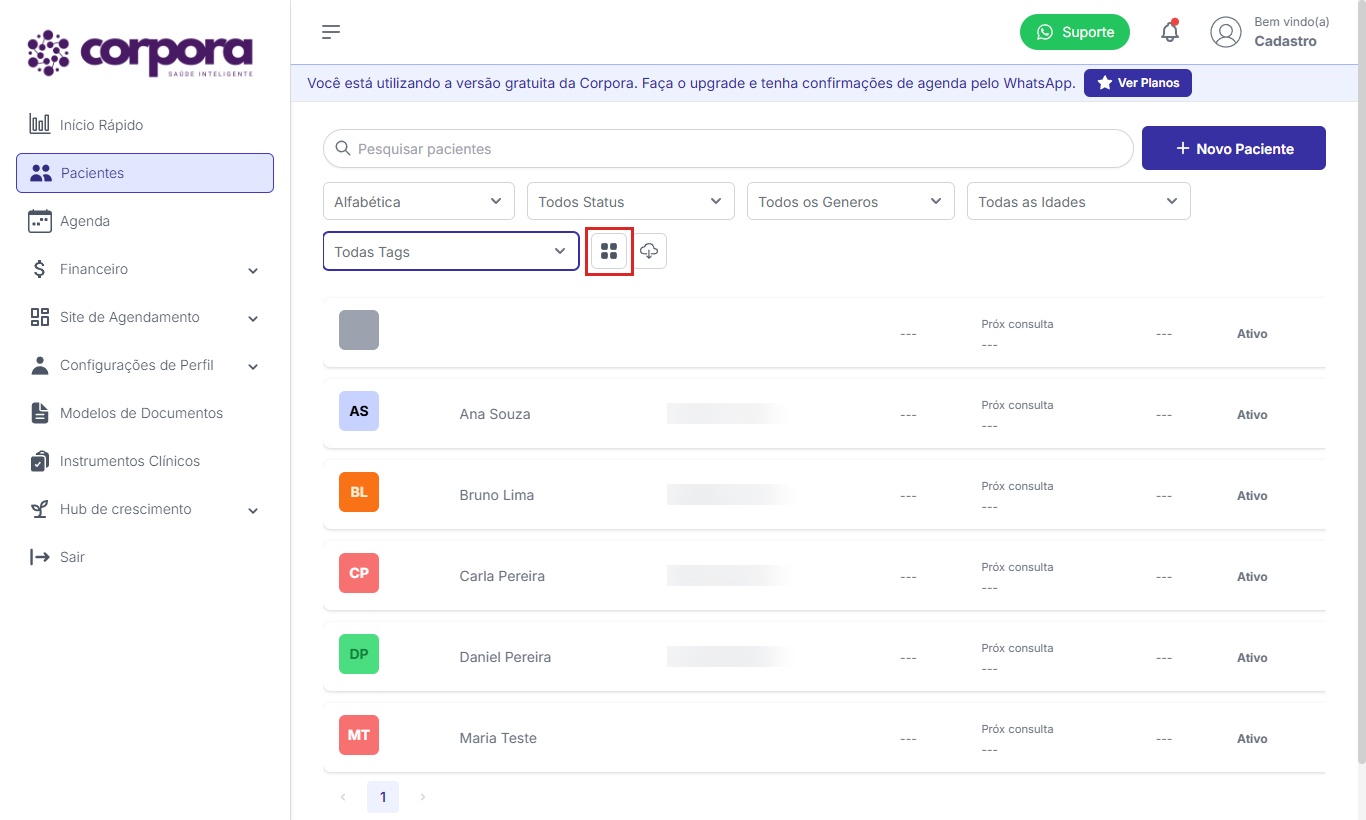This screenshot has height=820, width=1366.
Task: Click the Configurações de Perfil person icon
Action: click(40, 365)
